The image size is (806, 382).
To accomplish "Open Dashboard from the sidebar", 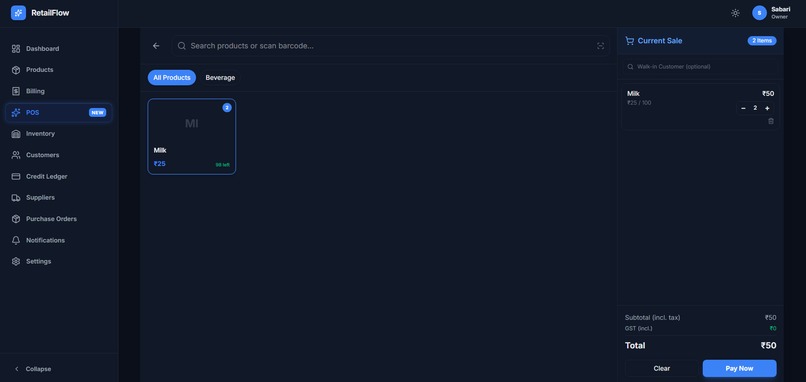I will [59, 49].
